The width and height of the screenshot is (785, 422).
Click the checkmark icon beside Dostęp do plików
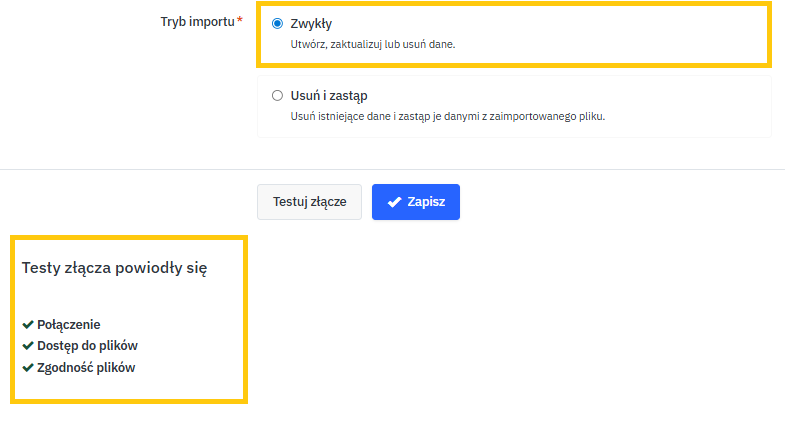tap(28, 346)
